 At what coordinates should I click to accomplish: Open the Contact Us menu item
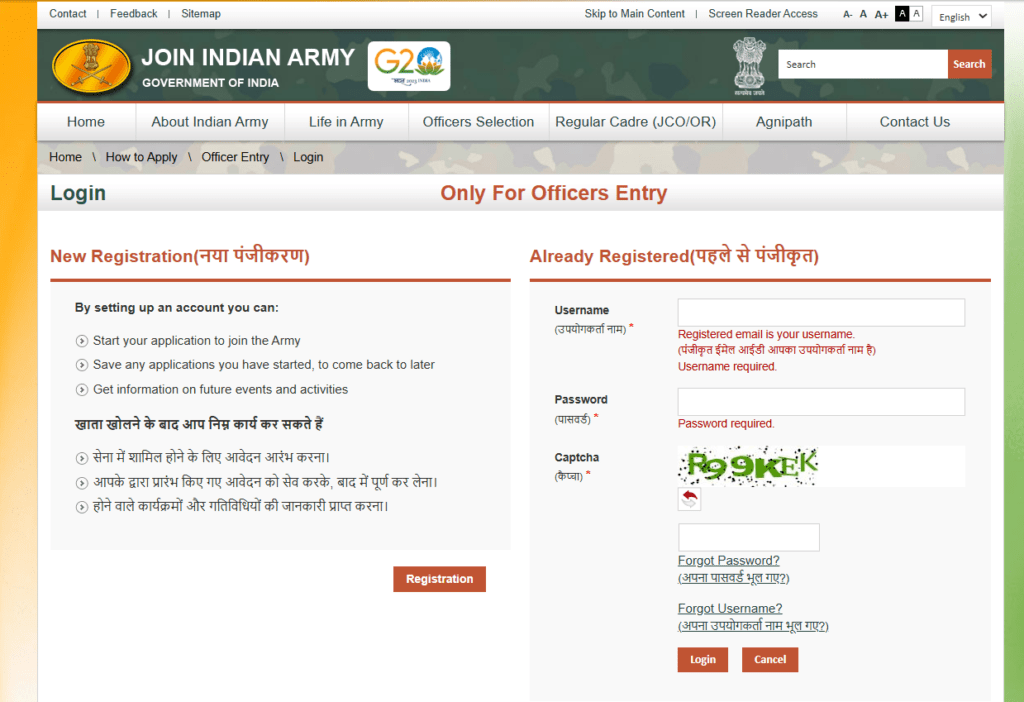[x=914, y=122]
